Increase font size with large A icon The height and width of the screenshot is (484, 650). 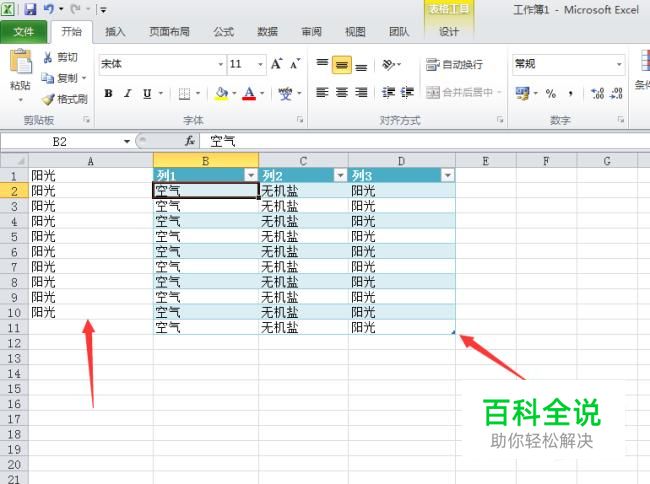(x=276, y=64)
